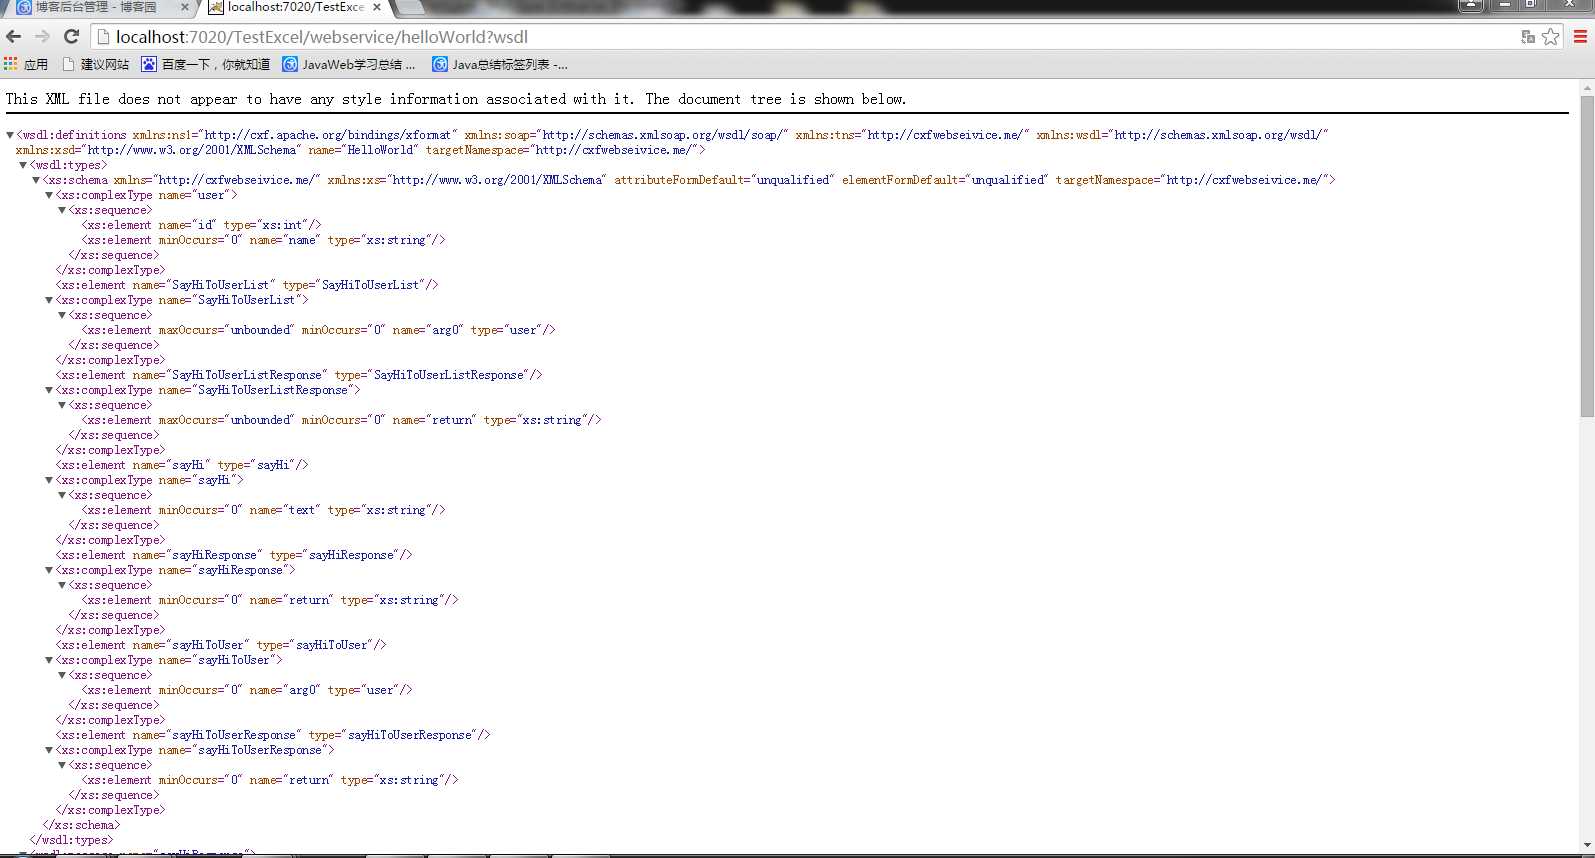
Task: Collapse the wsdl:definitions root node
Action: pos(10,135)
